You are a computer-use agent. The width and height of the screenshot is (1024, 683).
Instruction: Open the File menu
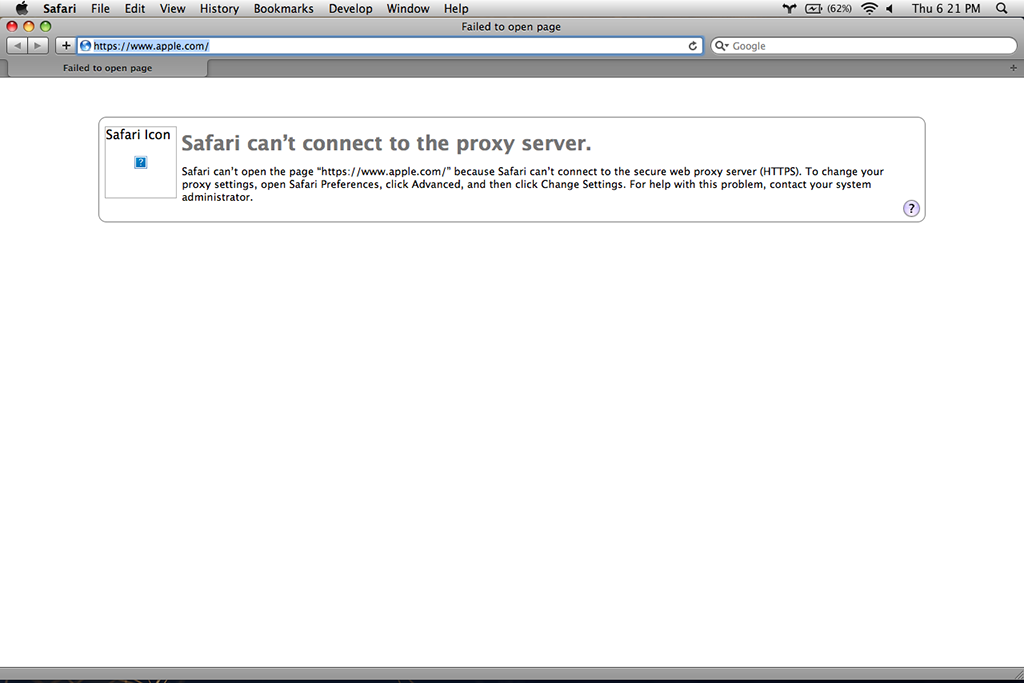[100, 8]
